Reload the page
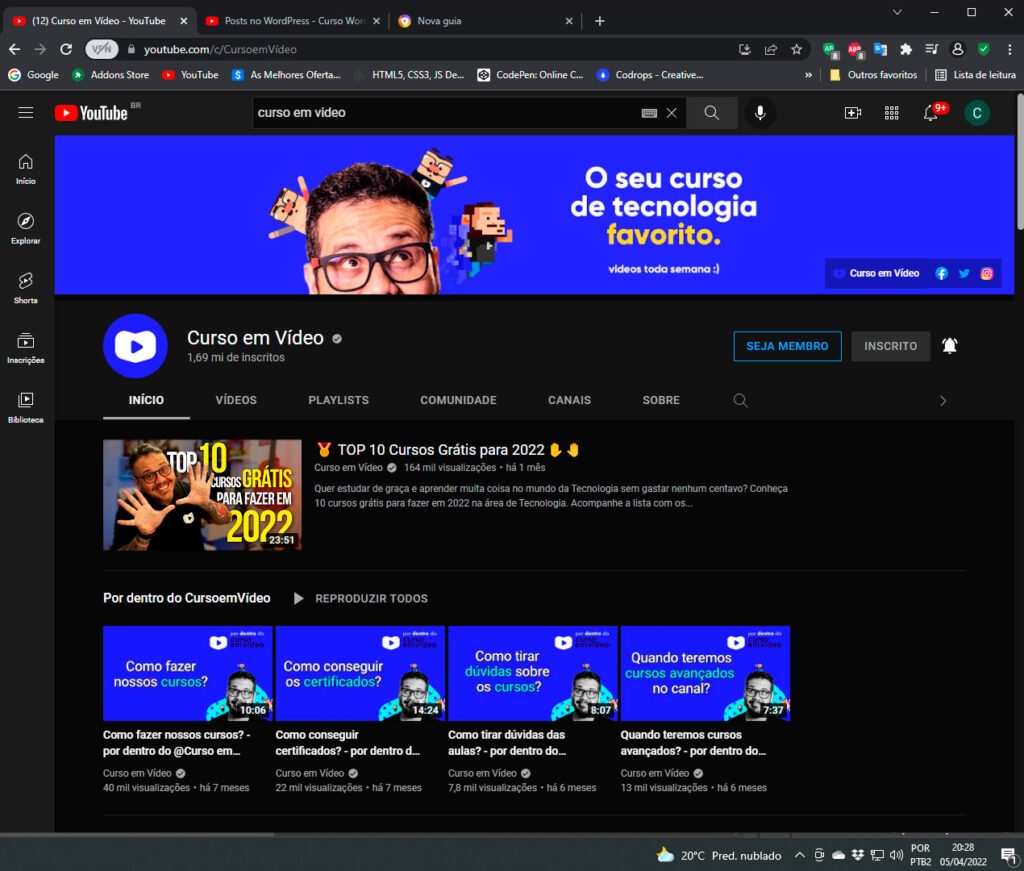1024x871 pixels. click(66, 50)
